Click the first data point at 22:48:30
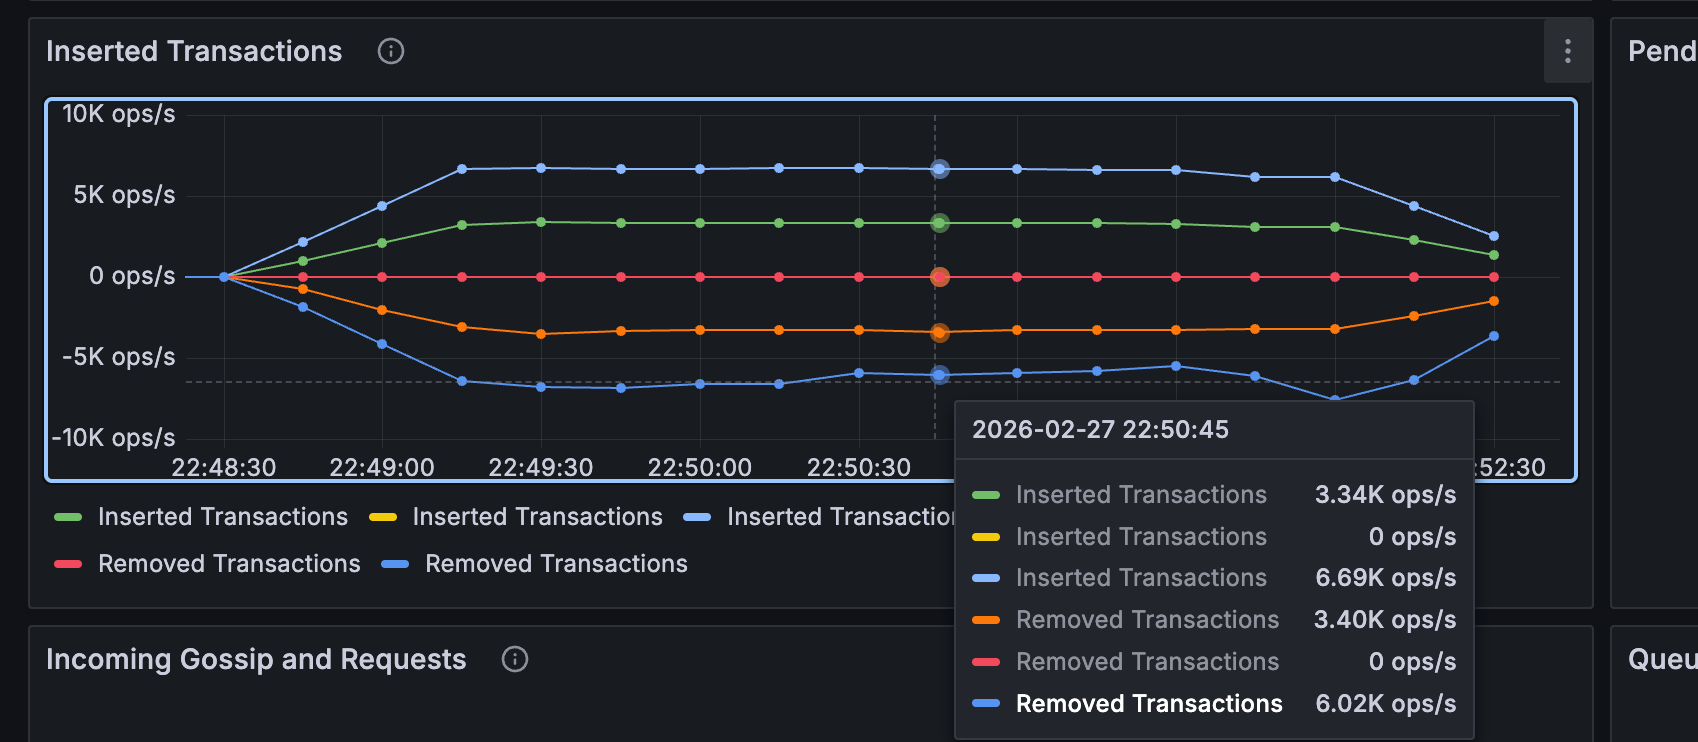Screen dimensions: 1698x742 coord(224,277)
